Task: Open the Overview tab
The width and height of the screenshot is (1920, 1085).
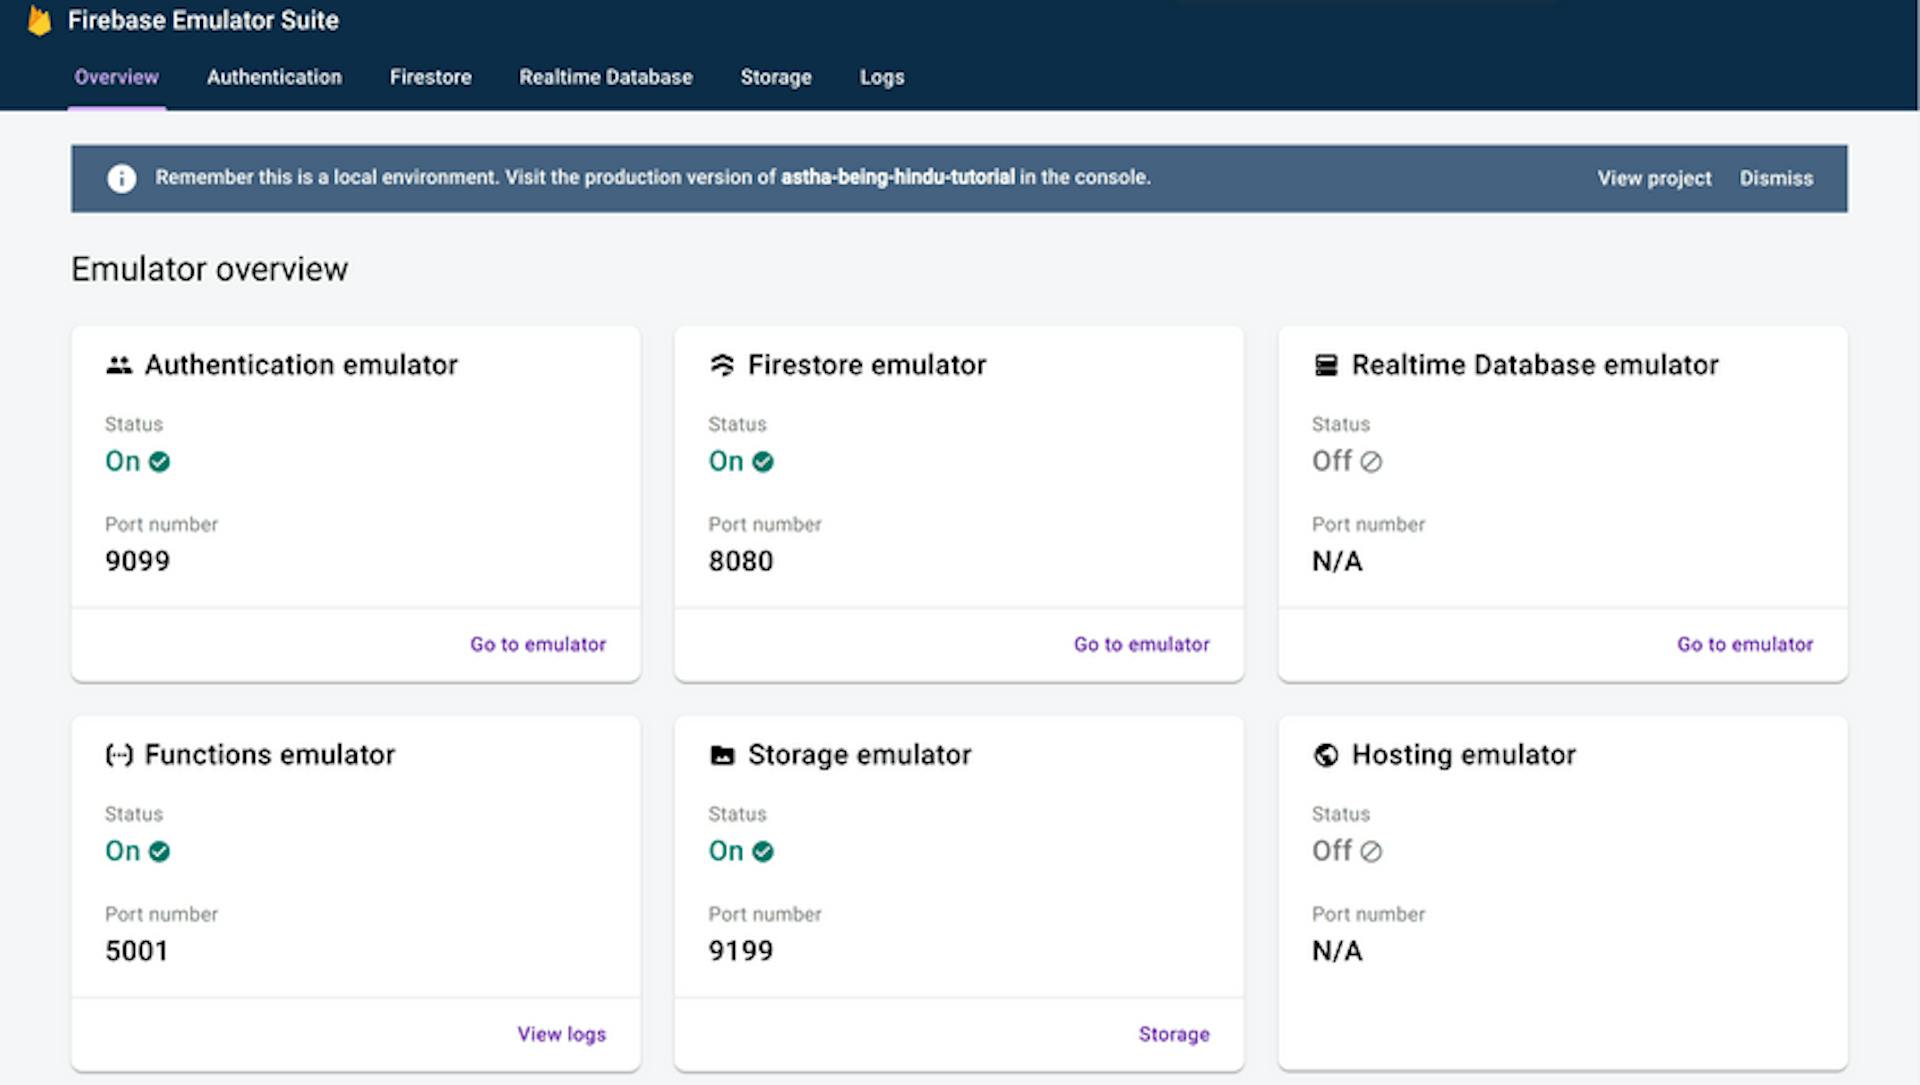Action: [116, 77]
